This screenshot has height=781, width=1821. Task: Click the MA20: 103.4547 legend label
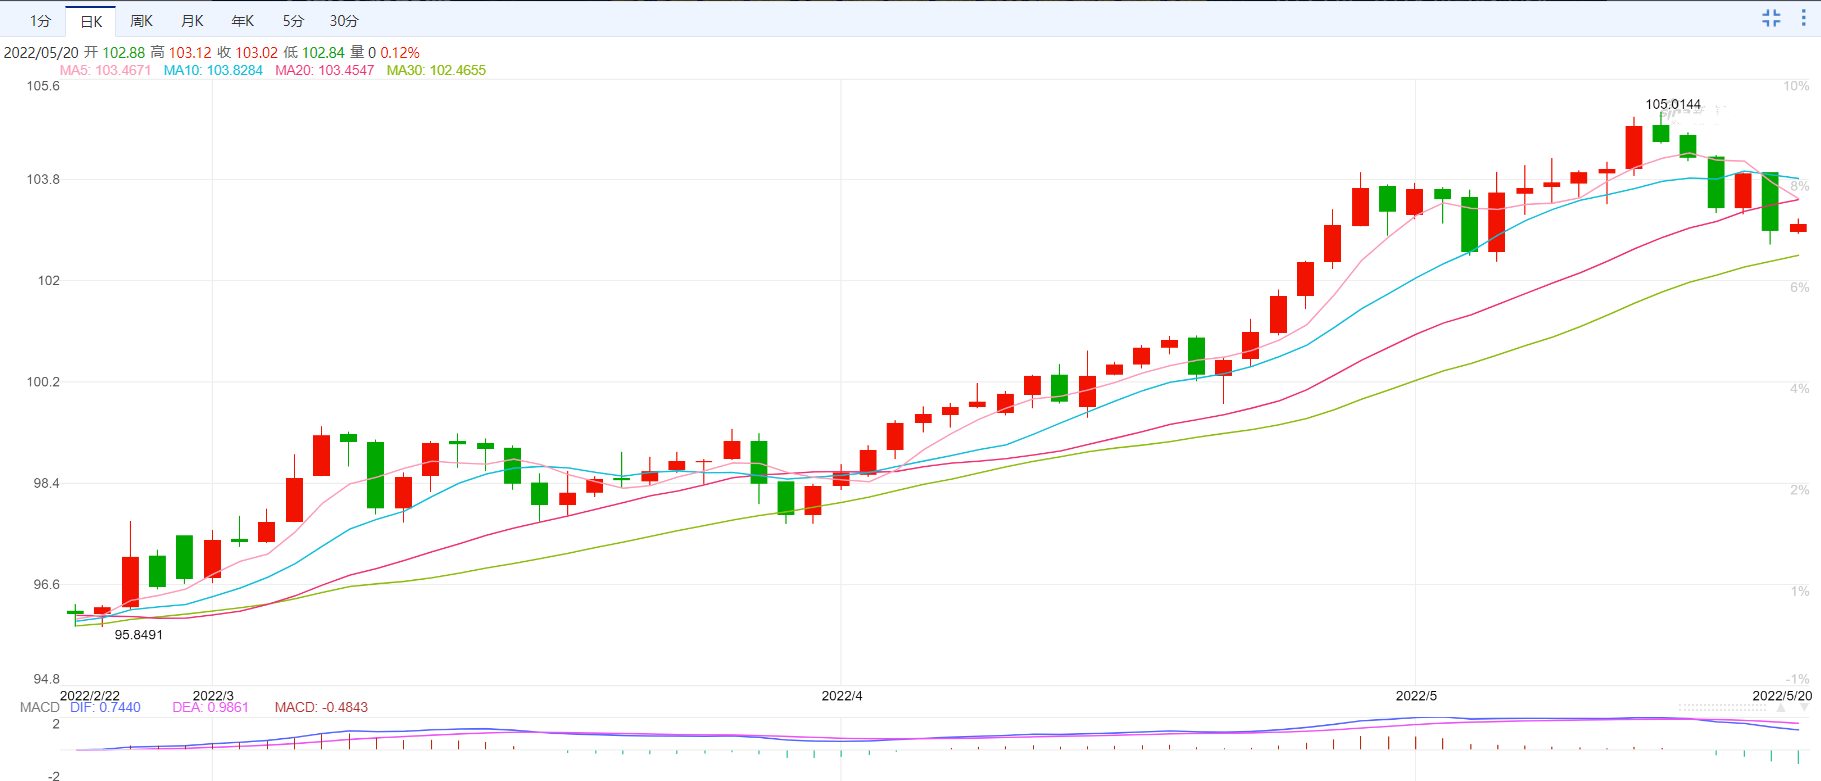click(x=324, y=70)
